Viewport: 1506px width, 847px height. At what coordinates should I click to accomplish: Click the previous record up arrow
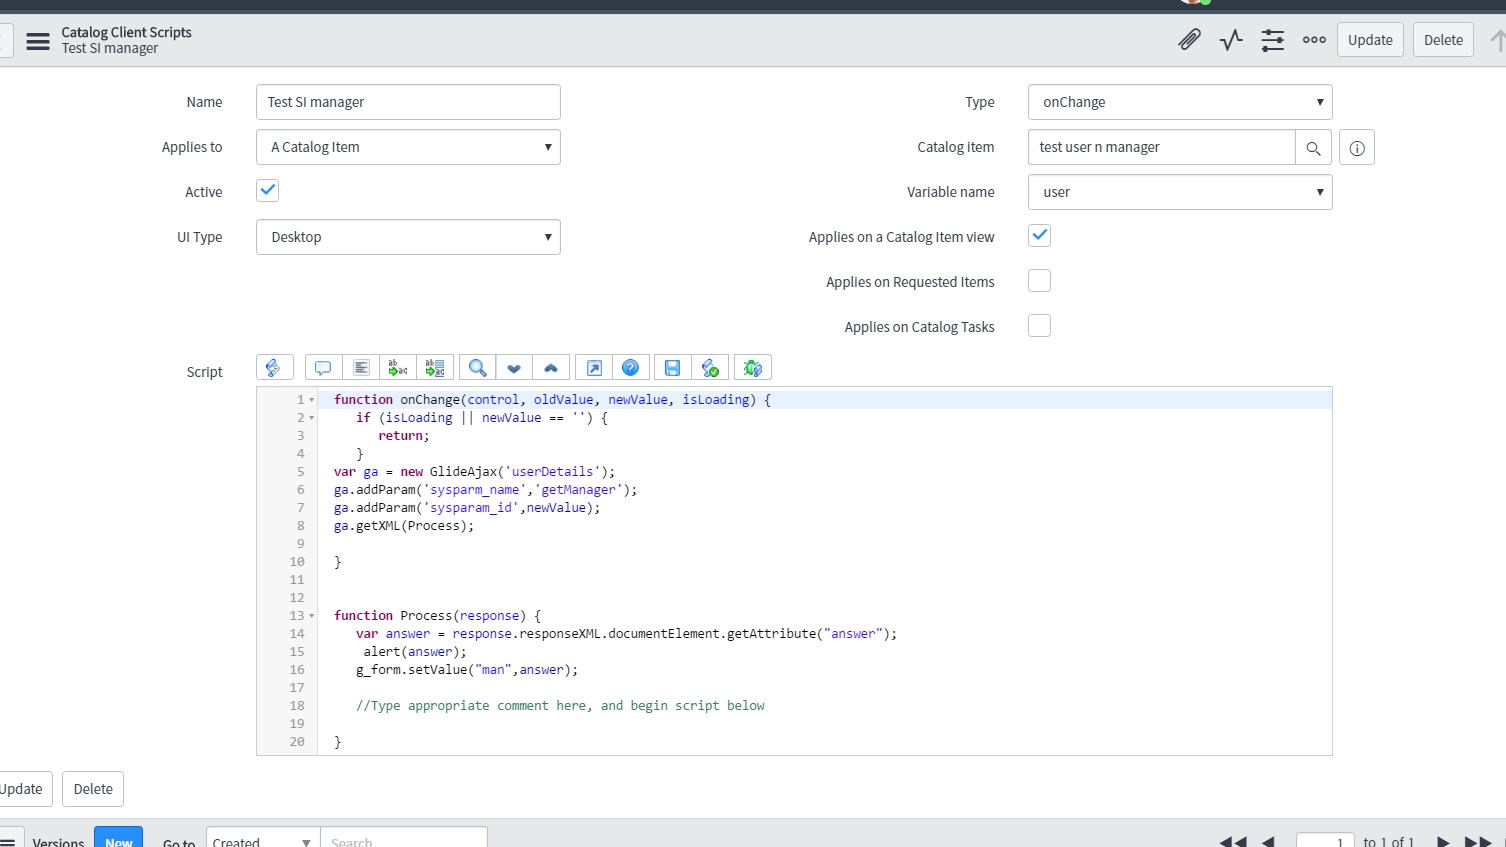point(1497,40)
